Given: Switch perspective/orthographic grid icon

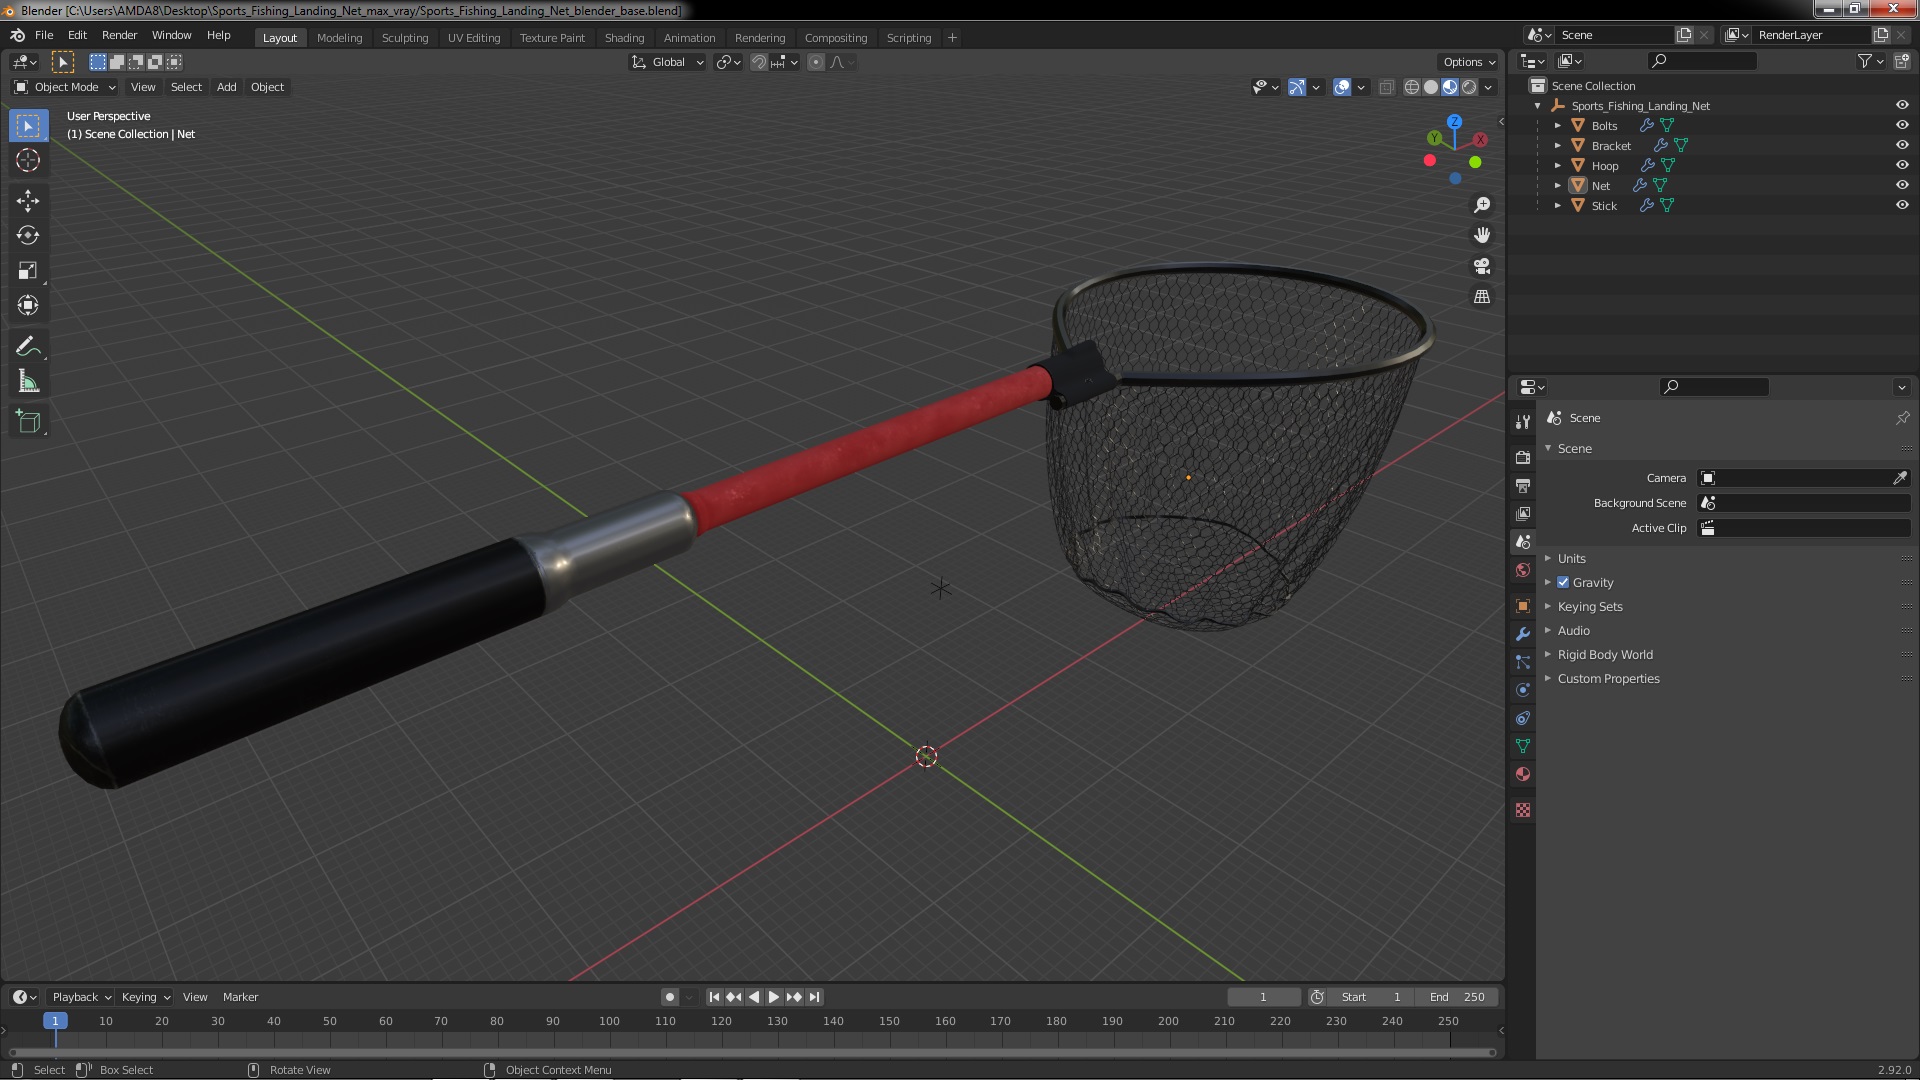Looking at the screenshot, I should [x=1482, y=297].
